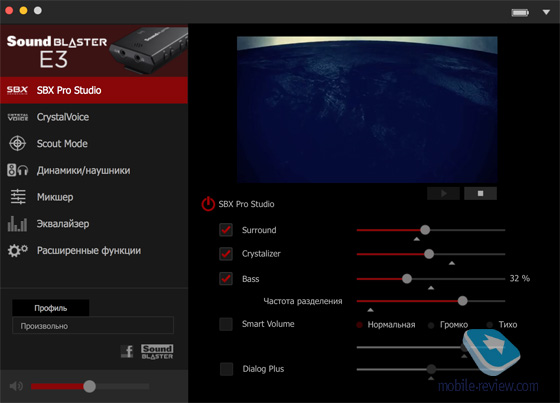Open the CrystalVoice section
The width and height of the screenshot is (560, 403).
pos(94,117)
